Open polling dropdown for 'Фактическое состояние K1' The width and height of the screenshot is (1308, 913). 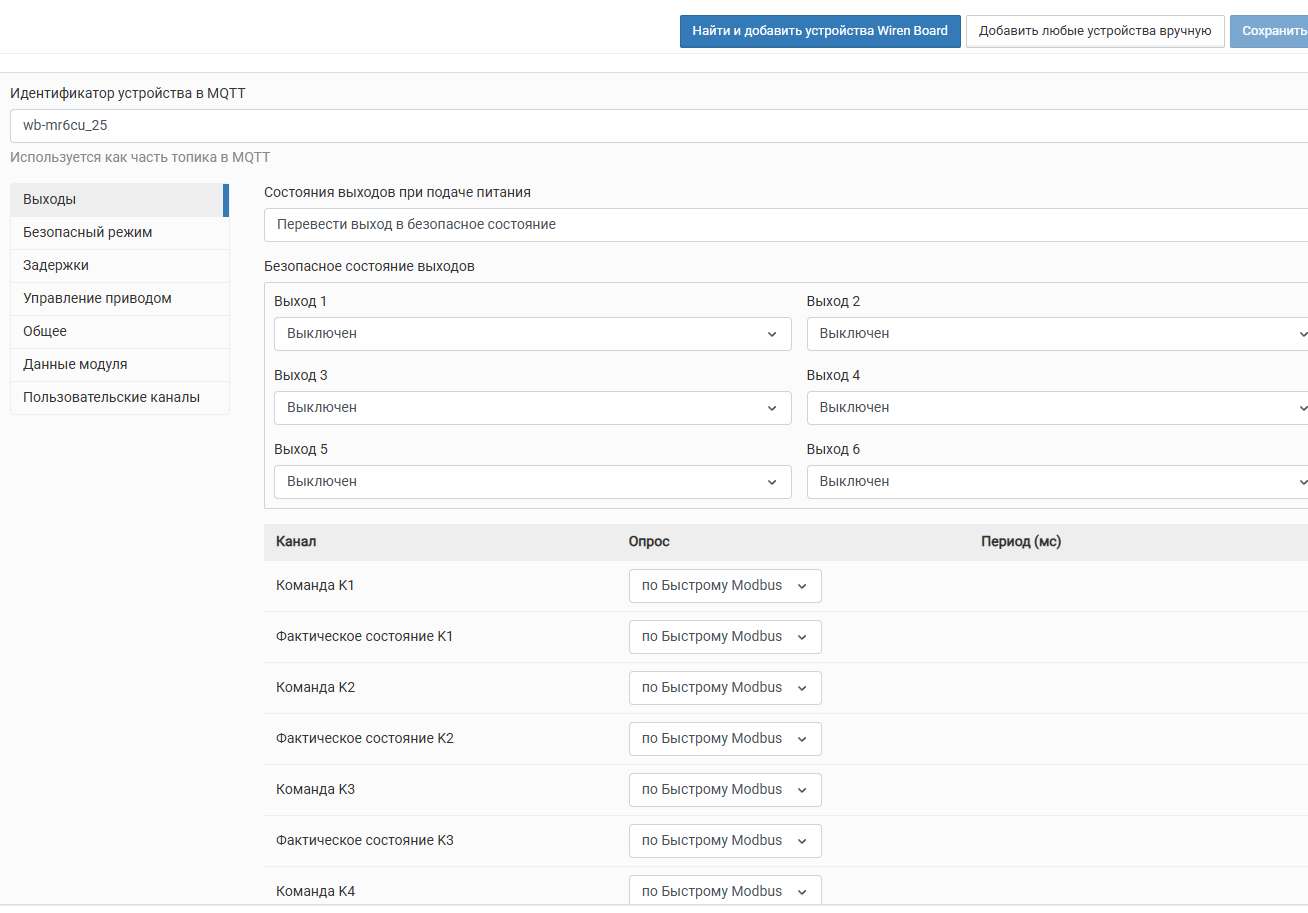click(724, 637)
